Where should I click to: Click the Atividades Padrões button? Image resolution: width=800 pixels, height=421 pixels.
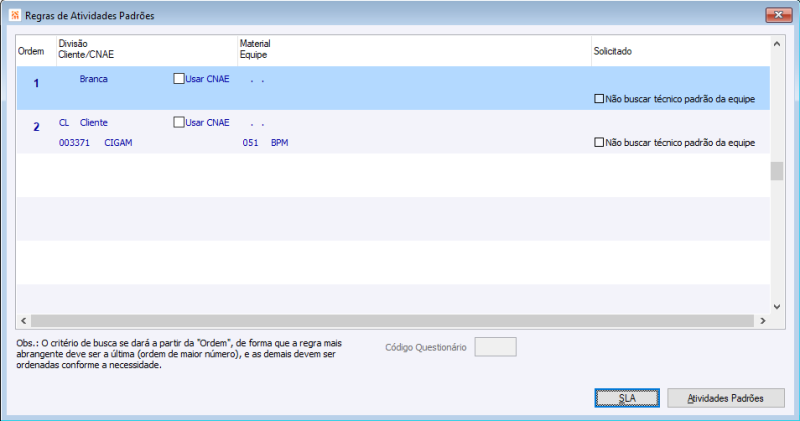726,398
